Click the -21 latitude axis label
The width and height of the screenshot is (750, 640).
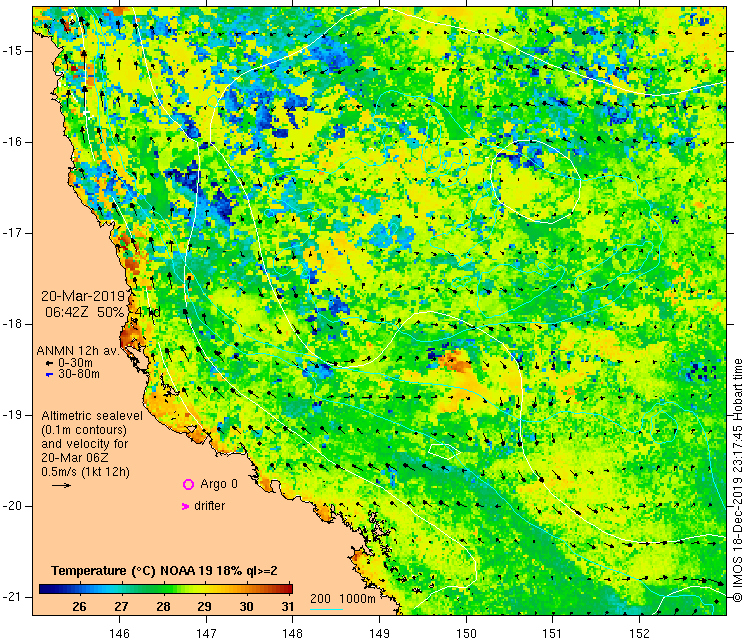[11, 597]
